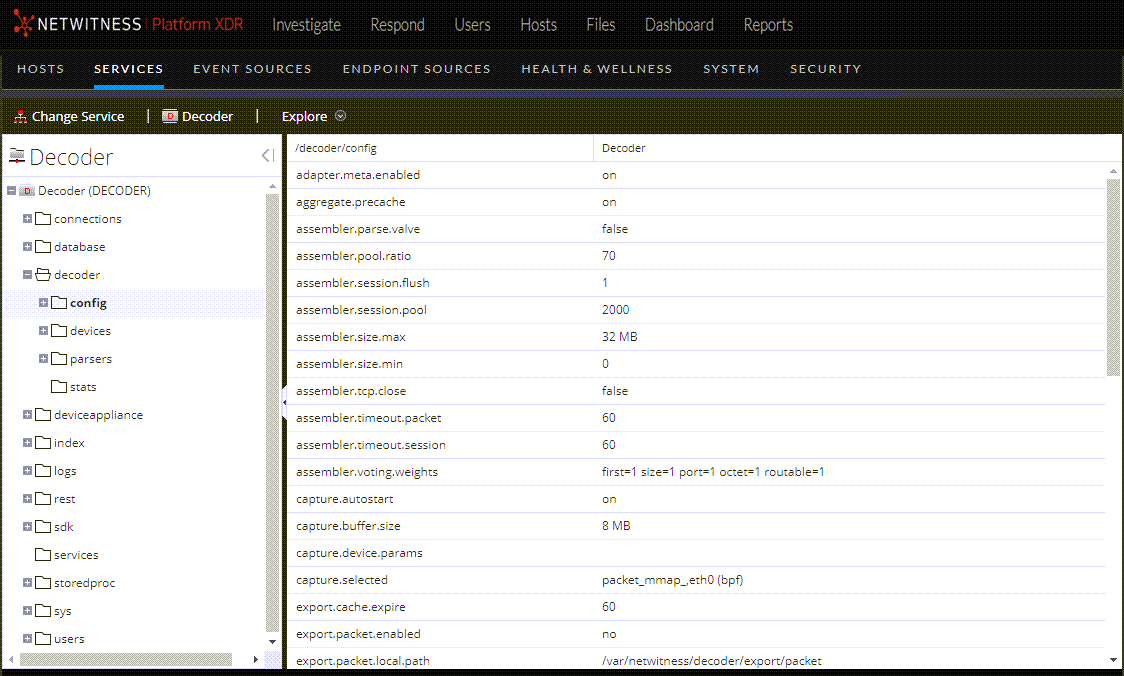Collapse the explorer panel using the chevron icon

267,155
